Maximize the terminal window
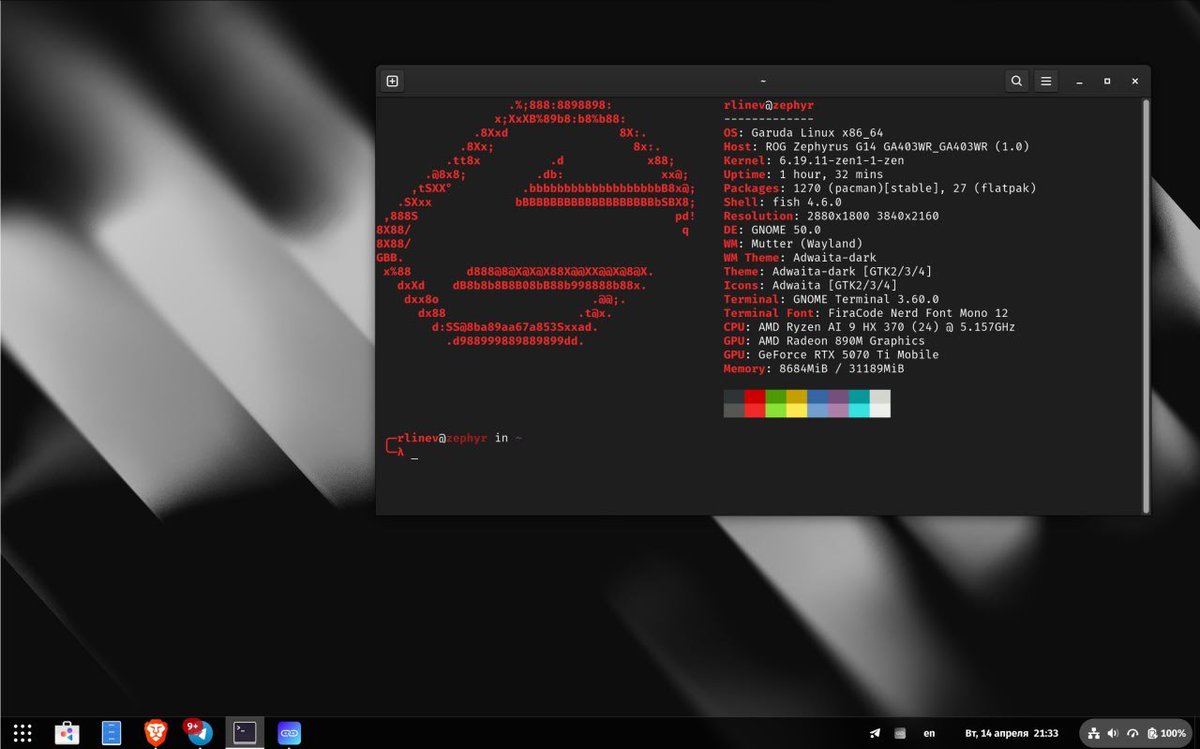The width and height of the screenshot is (1200, 749). pos(1107,81)
